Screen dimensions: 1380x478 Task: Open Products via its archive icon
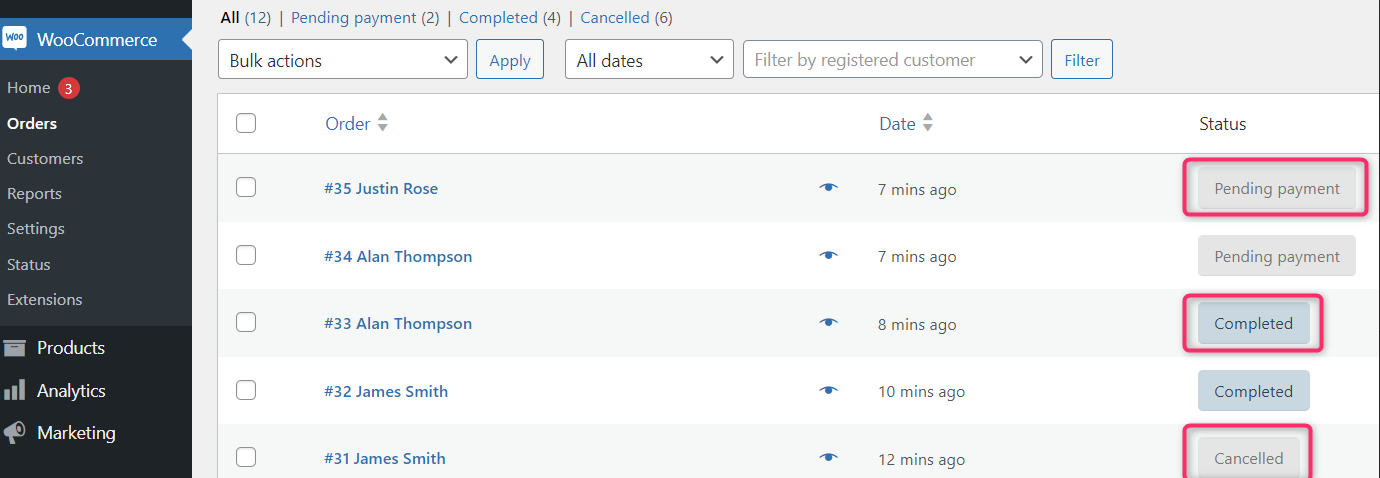pyautogui.click(x=14, y=348)
